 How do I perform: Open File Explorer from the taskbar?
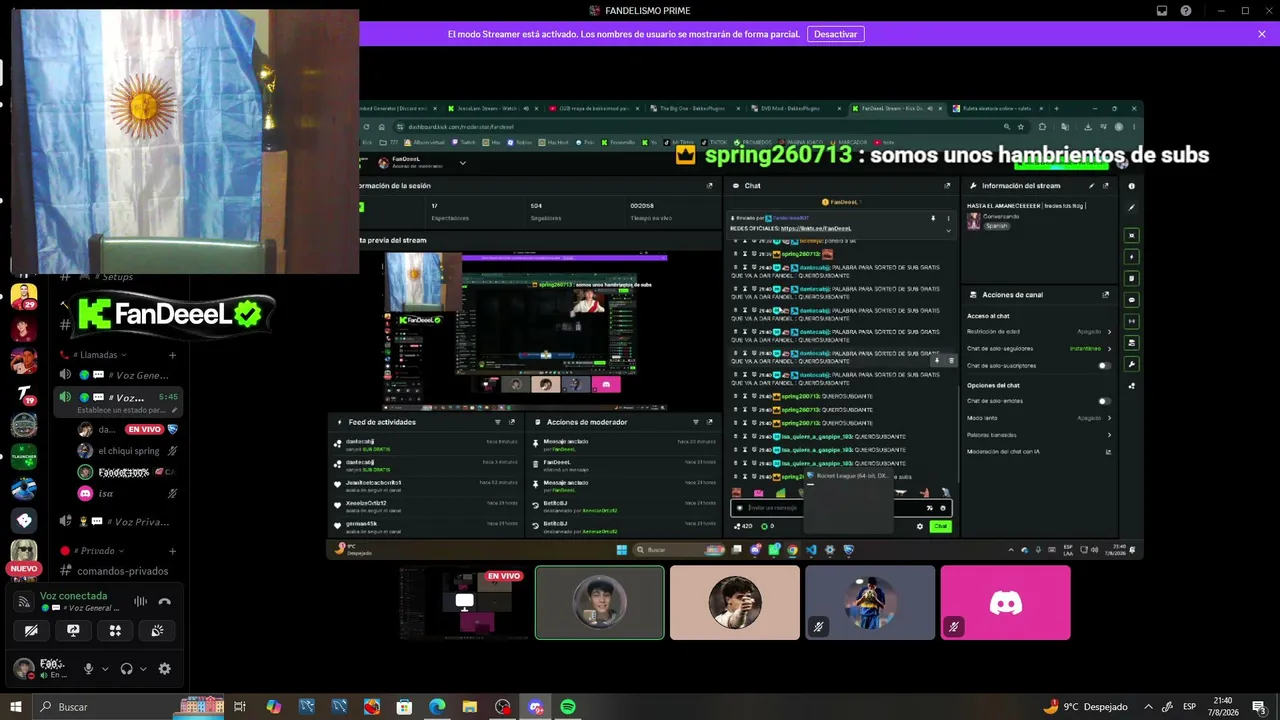[x=470, y=707]
